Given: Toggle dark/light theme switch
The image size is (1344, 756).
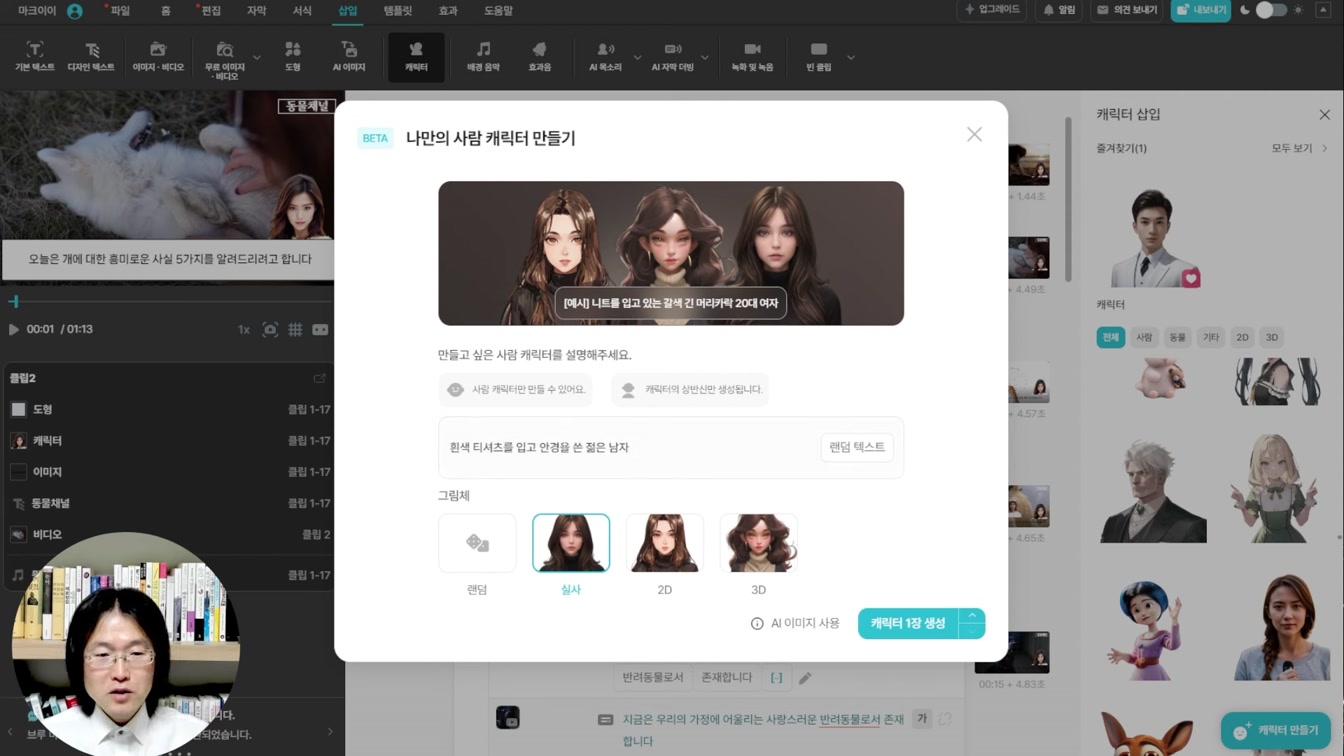Looking at the screenshot, I should click(1271, 10).
